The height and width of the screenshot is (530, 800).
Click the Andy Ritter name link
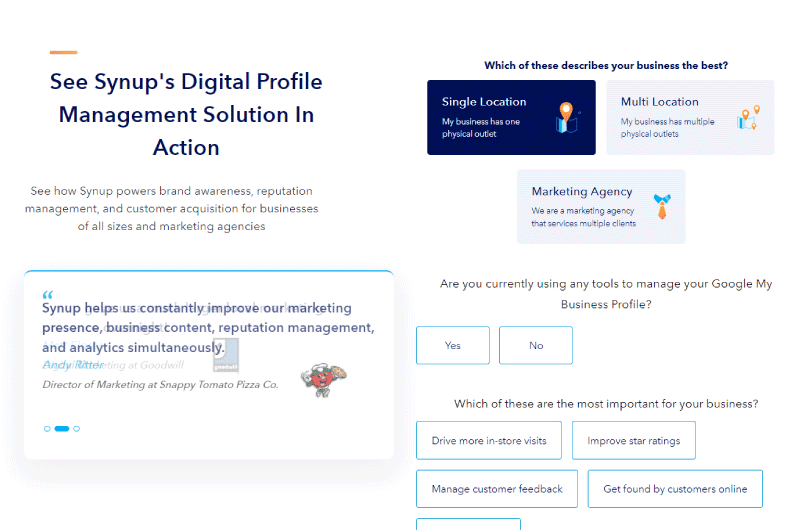point(73,365)
